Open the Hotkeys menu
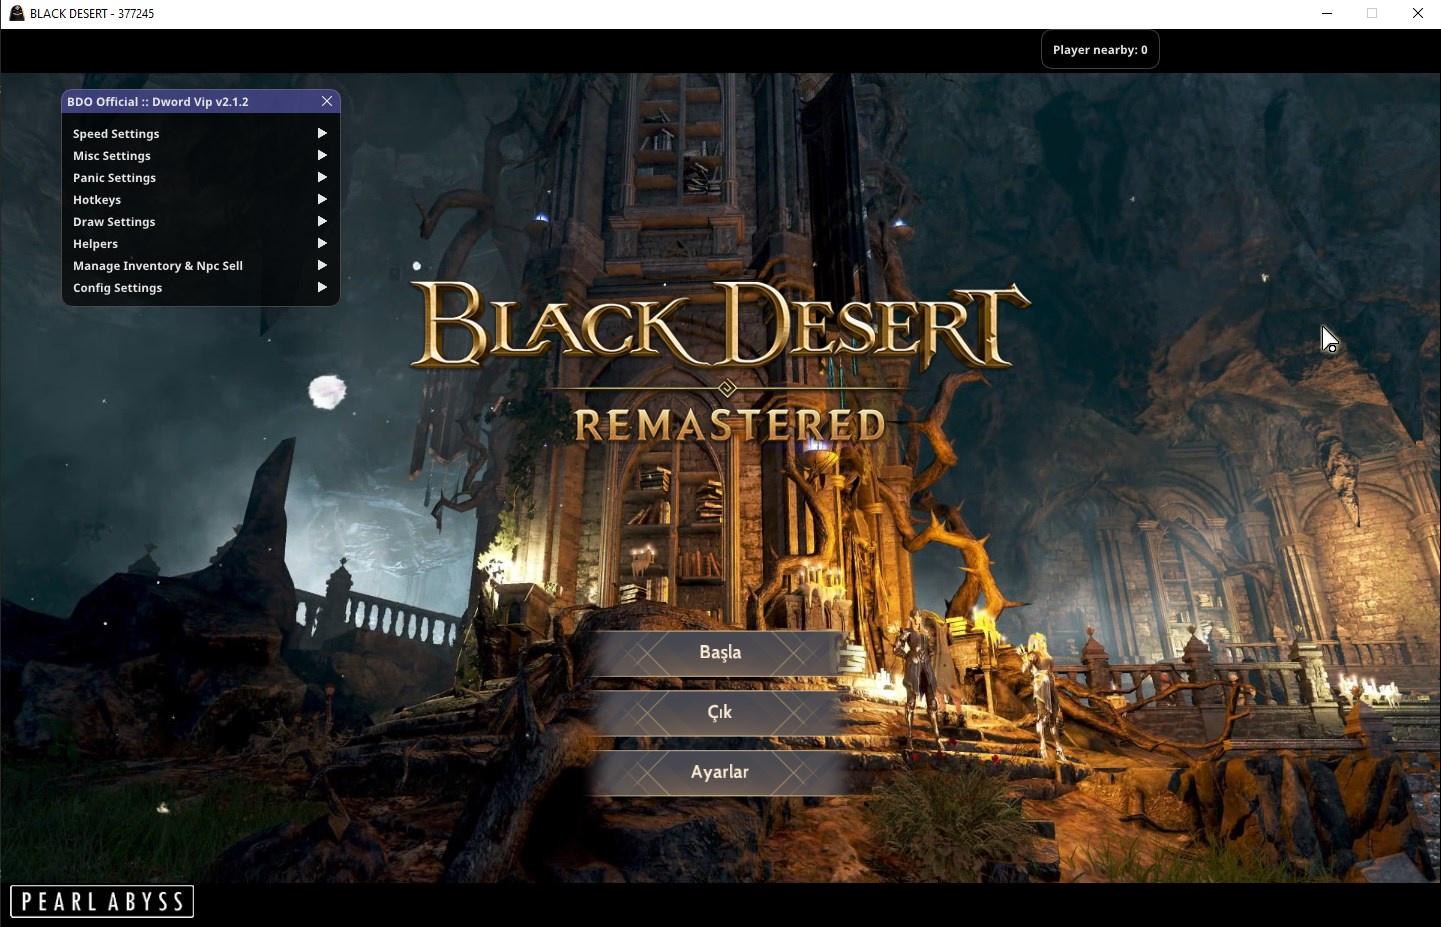The width and height of the screenshot is (1441, 927). point(200,199)
